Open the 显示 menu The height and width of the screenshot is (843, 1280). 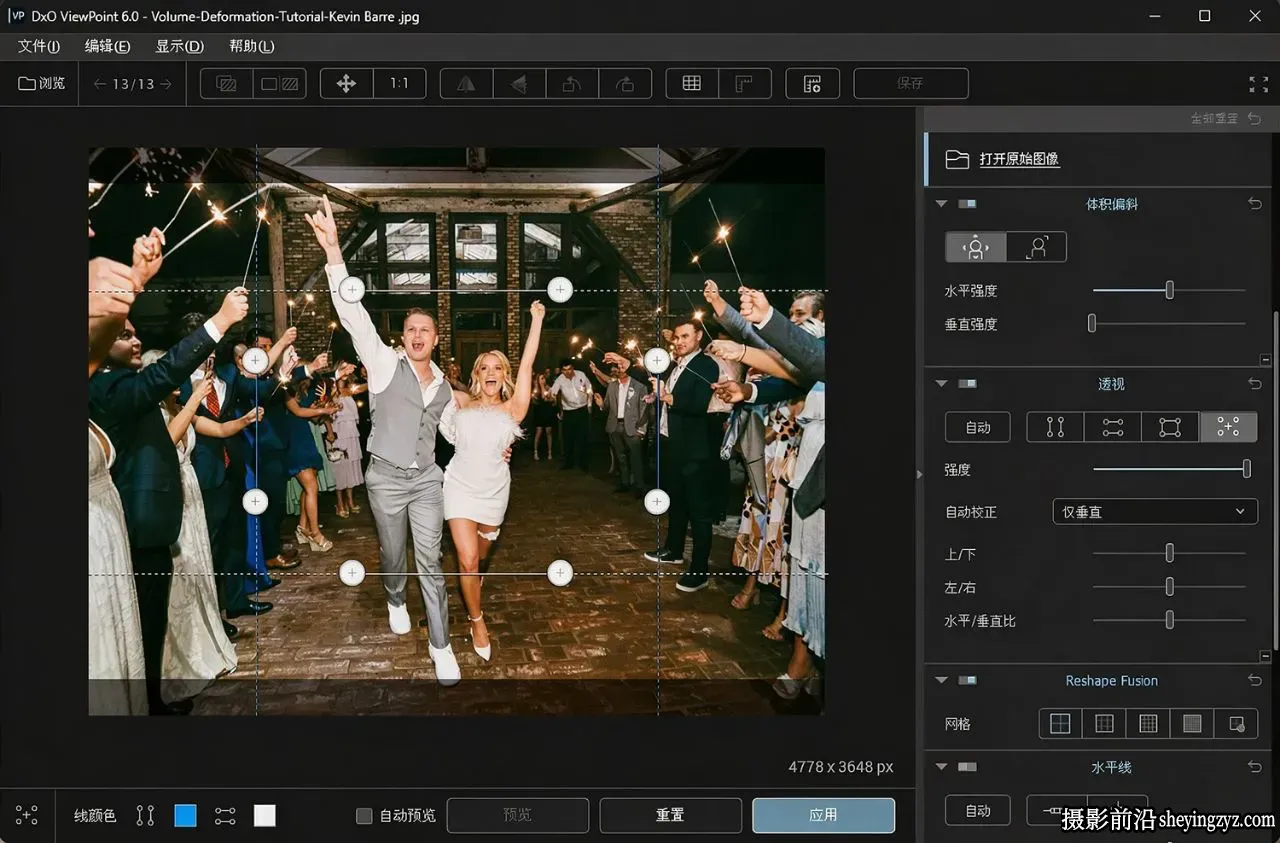[179, 46]
